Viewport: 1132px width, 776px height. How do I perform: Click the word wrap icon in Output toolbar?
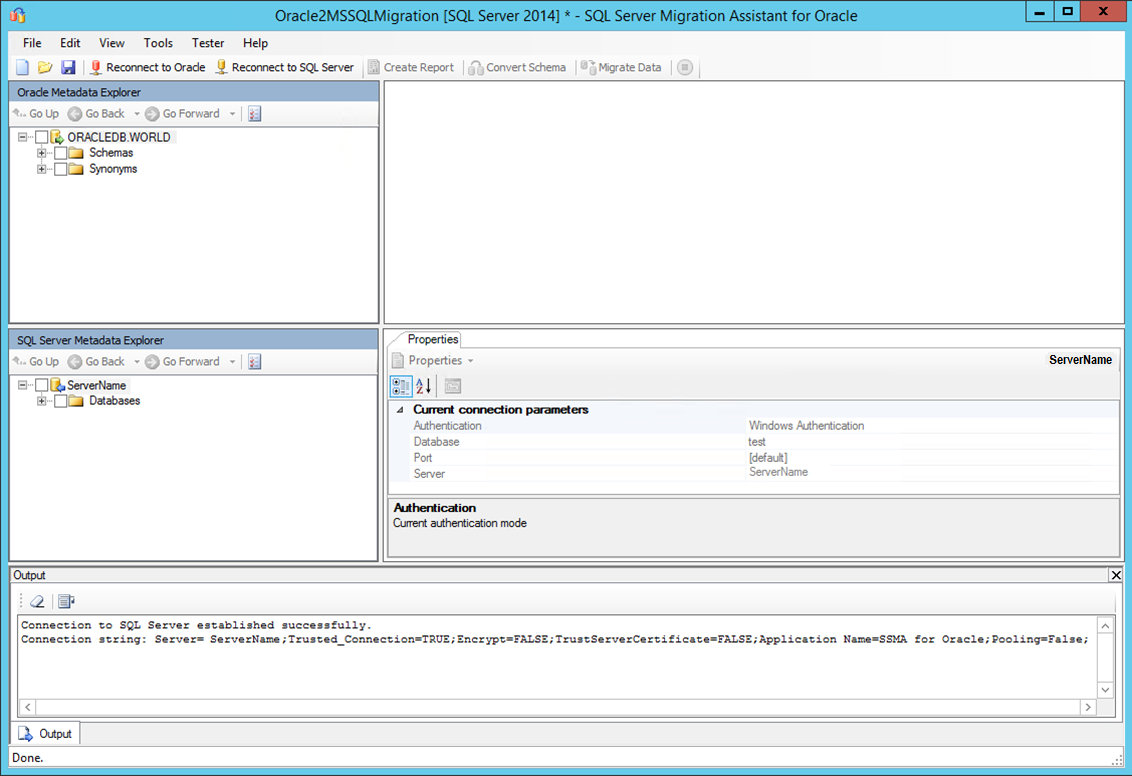(x=66, y=601)
